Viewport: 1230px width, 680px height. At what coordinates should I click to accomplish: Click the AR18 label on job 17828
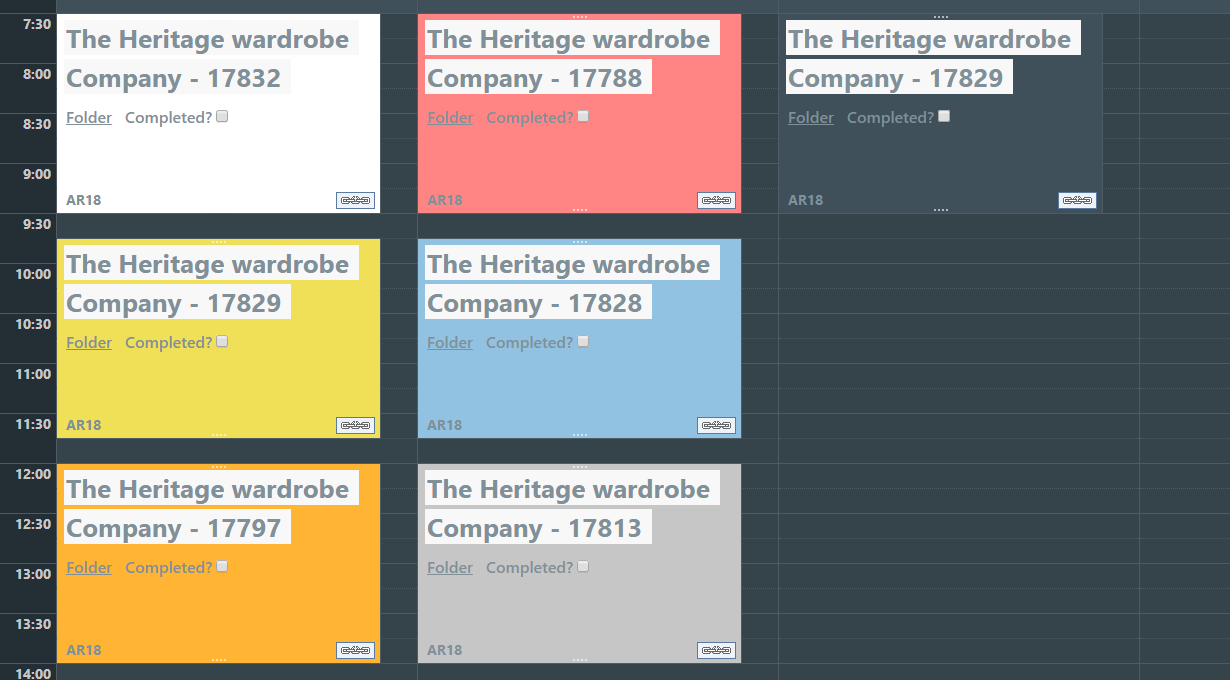point(445,425)
